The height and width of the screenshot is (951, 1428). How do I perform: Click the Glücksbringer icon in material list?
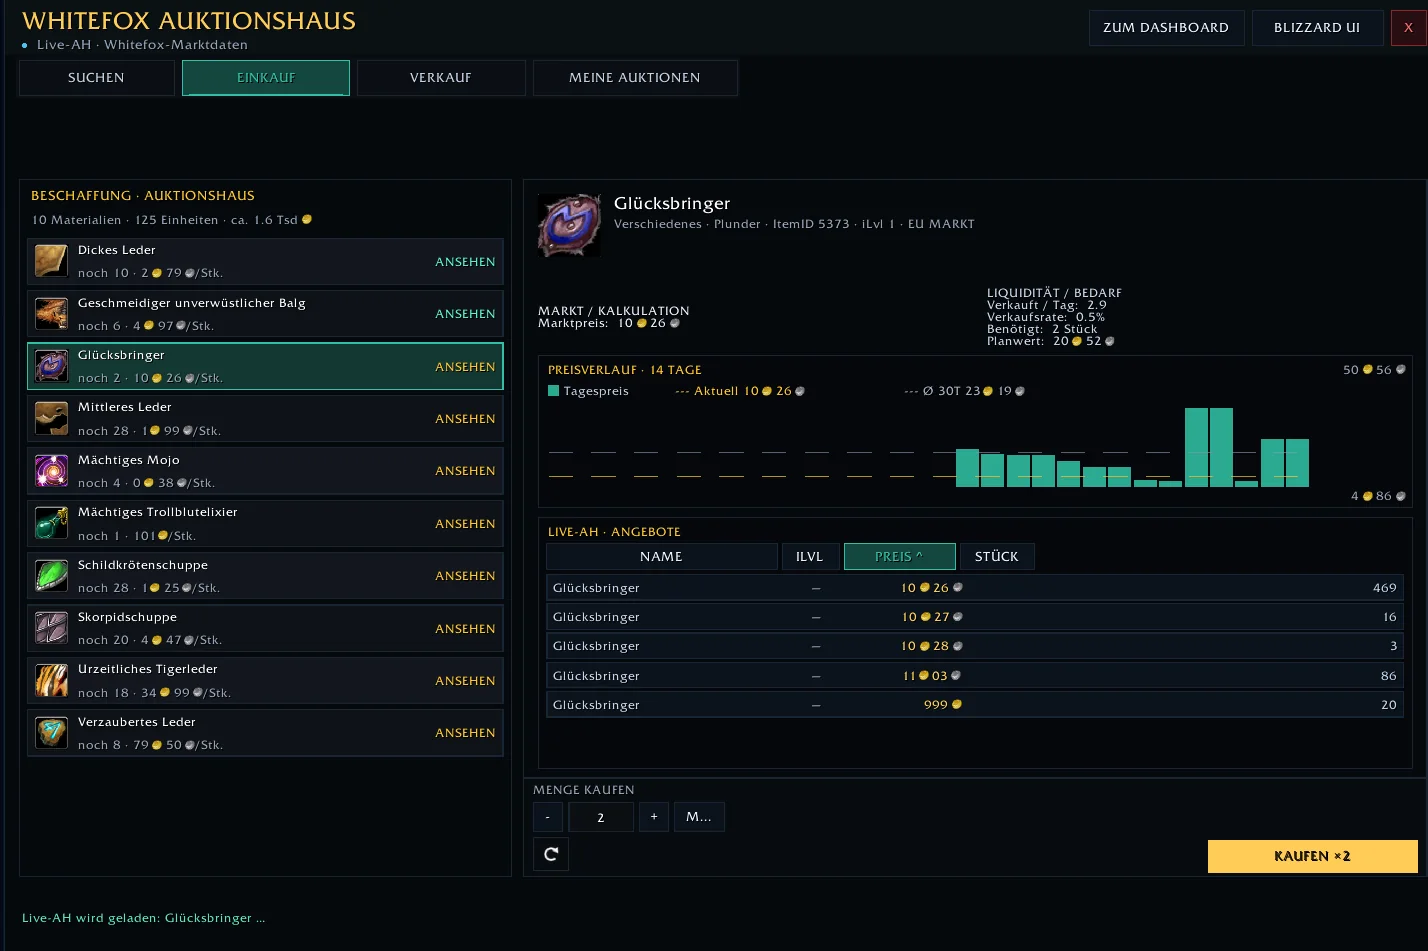click(x=51, y=366)
